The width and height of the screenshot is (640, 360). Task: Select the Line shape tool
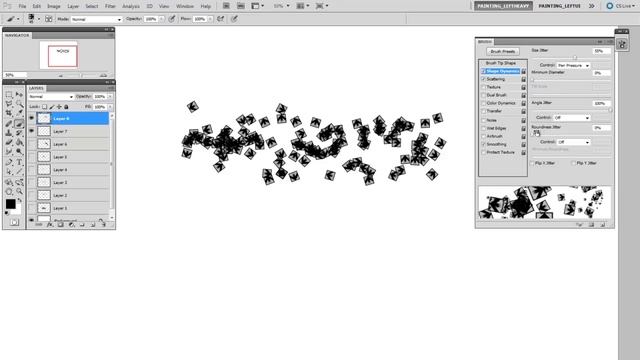point(19,172)
